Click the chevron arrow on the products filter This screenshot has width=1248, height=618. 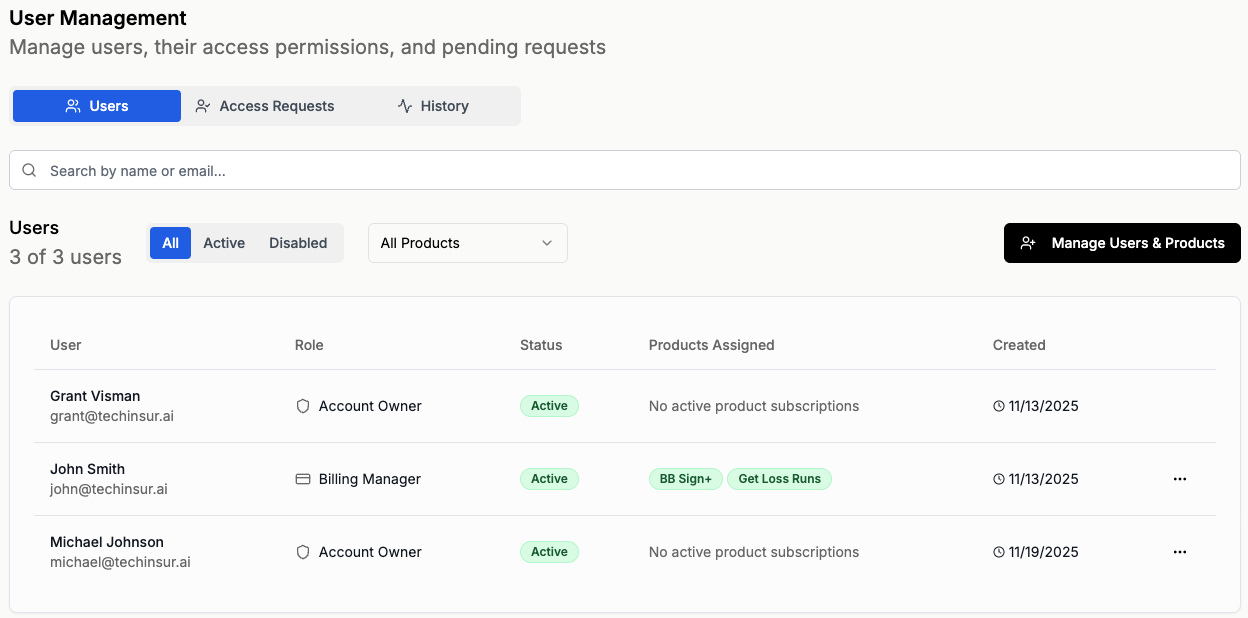coord(547,243)
